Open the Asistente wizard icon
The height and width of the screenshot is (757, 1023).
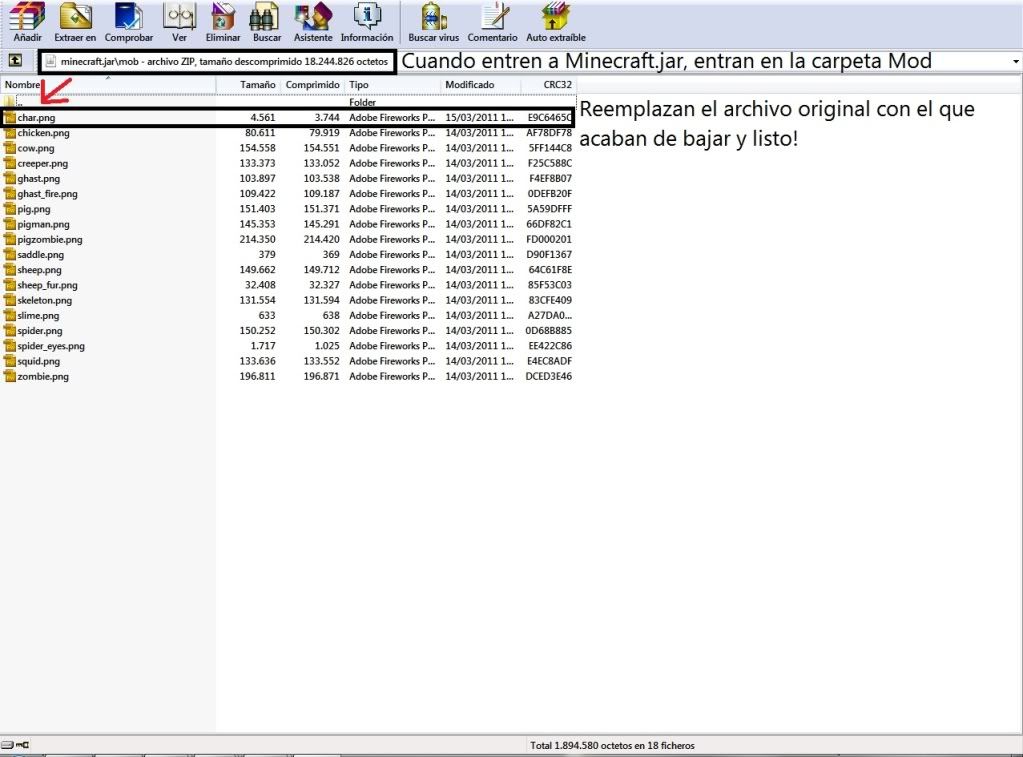point(313,22)
